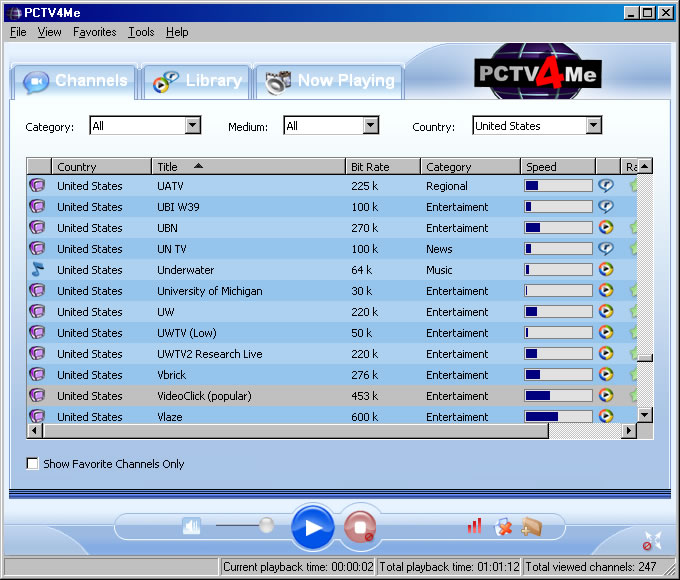Click the list's scroll-down arrow
This screenshot has width=680, height=580.
point(645,416)
